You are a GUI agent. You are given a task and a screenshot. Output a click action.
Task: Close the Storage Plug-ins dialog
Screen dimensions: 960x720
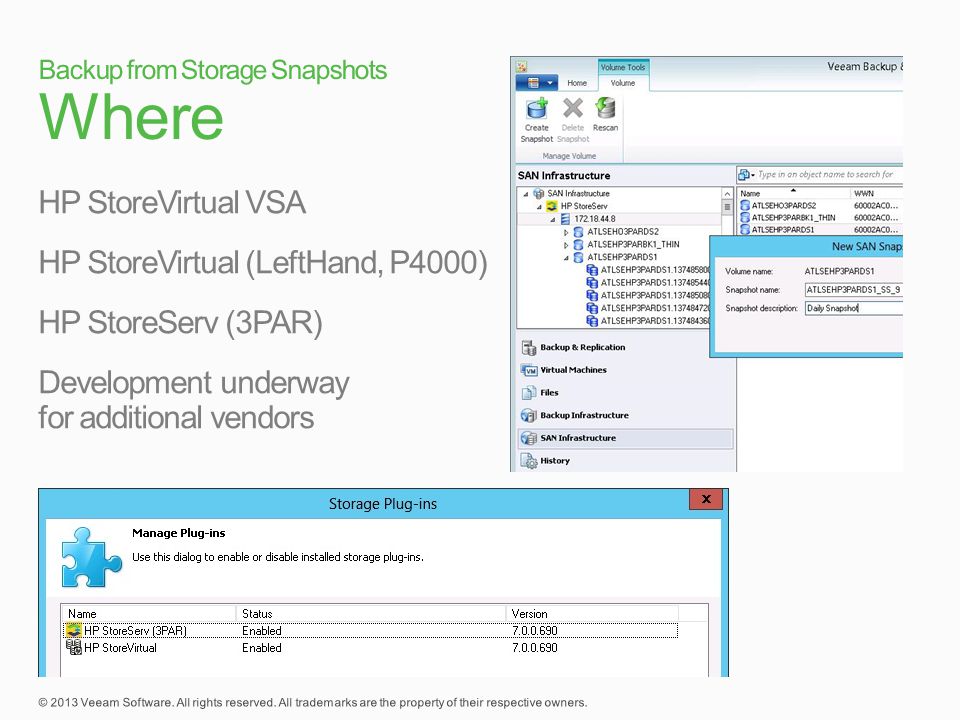(706, 499)
